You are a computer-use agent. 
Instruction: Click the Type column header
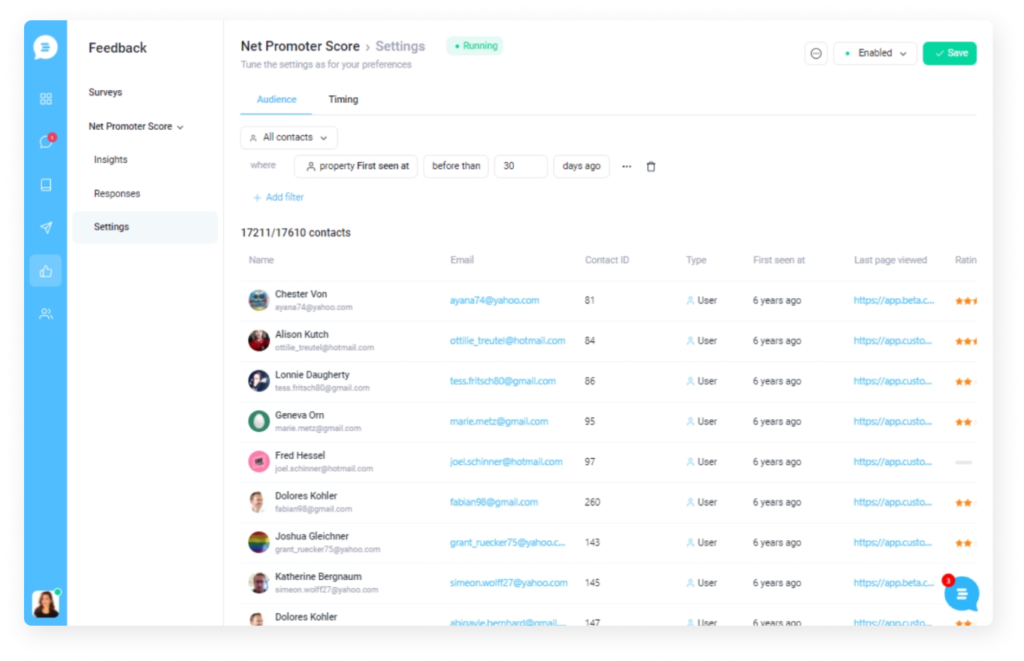696,260
